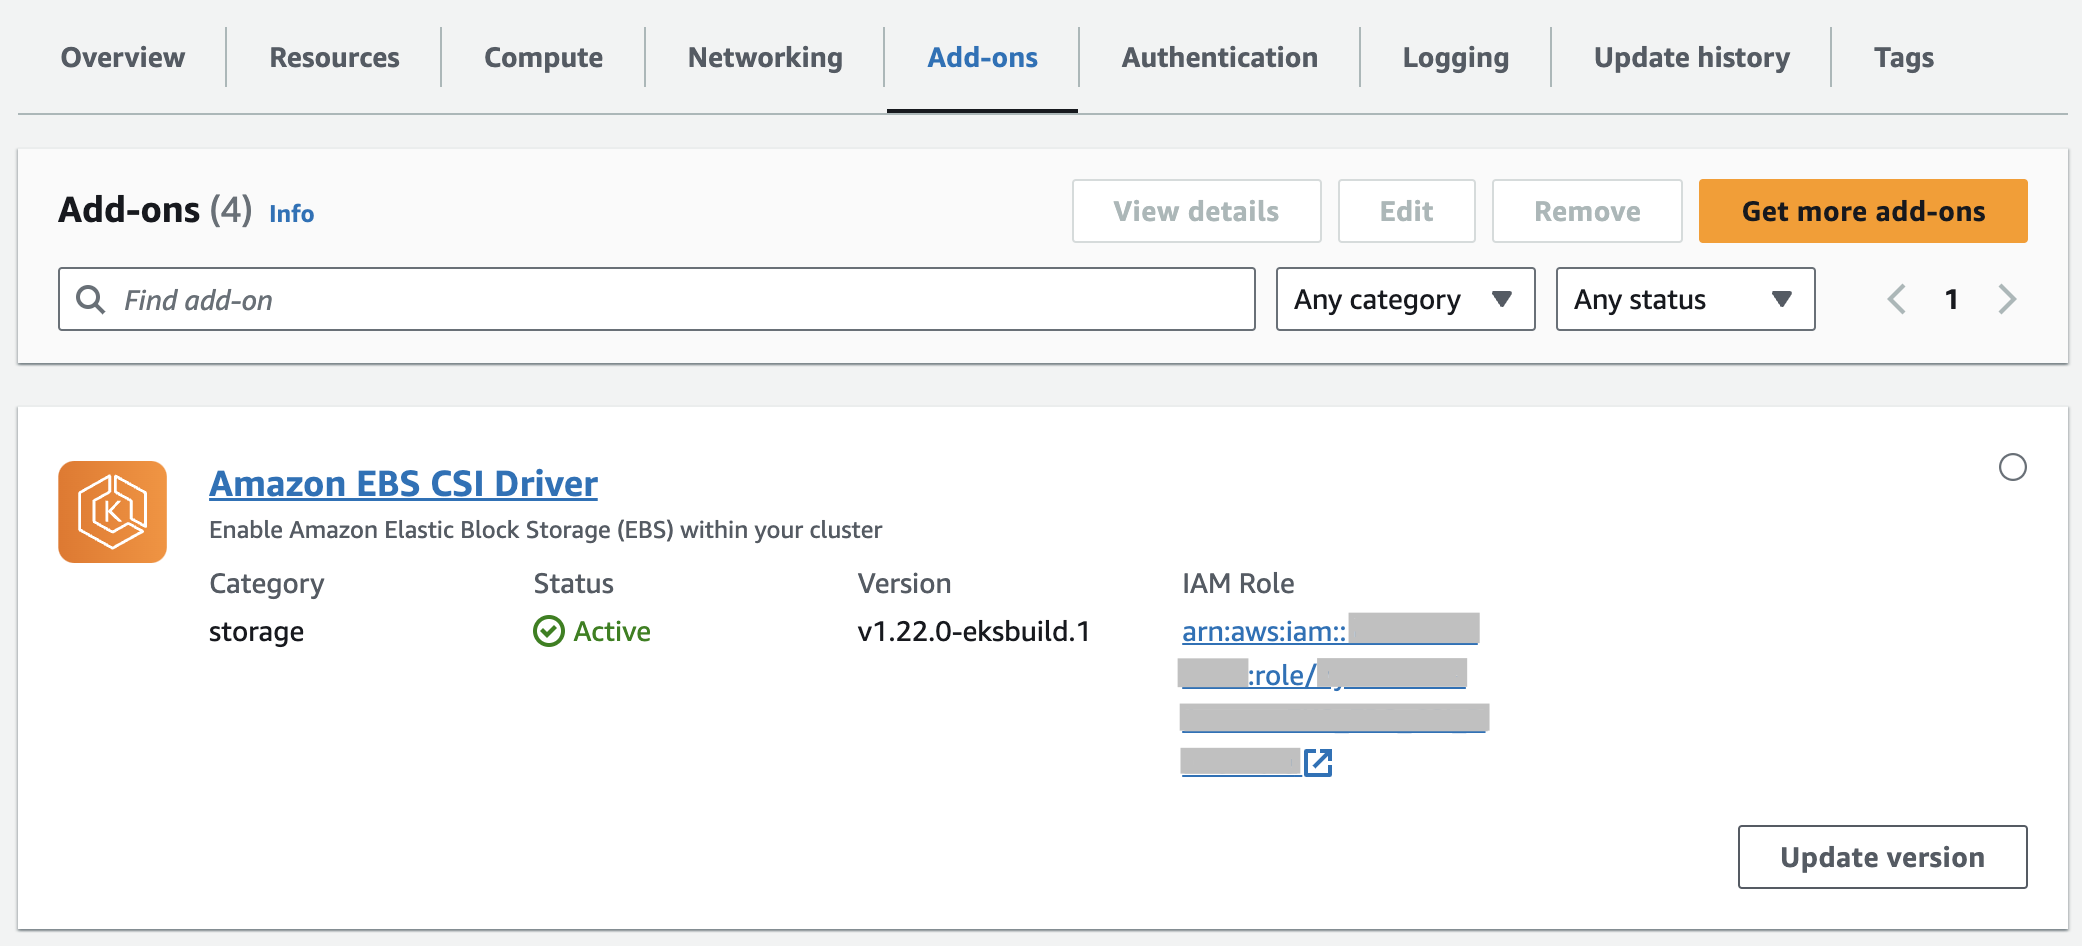Open the Networking tab
The image size is (2082, 946).
point(765,58)
